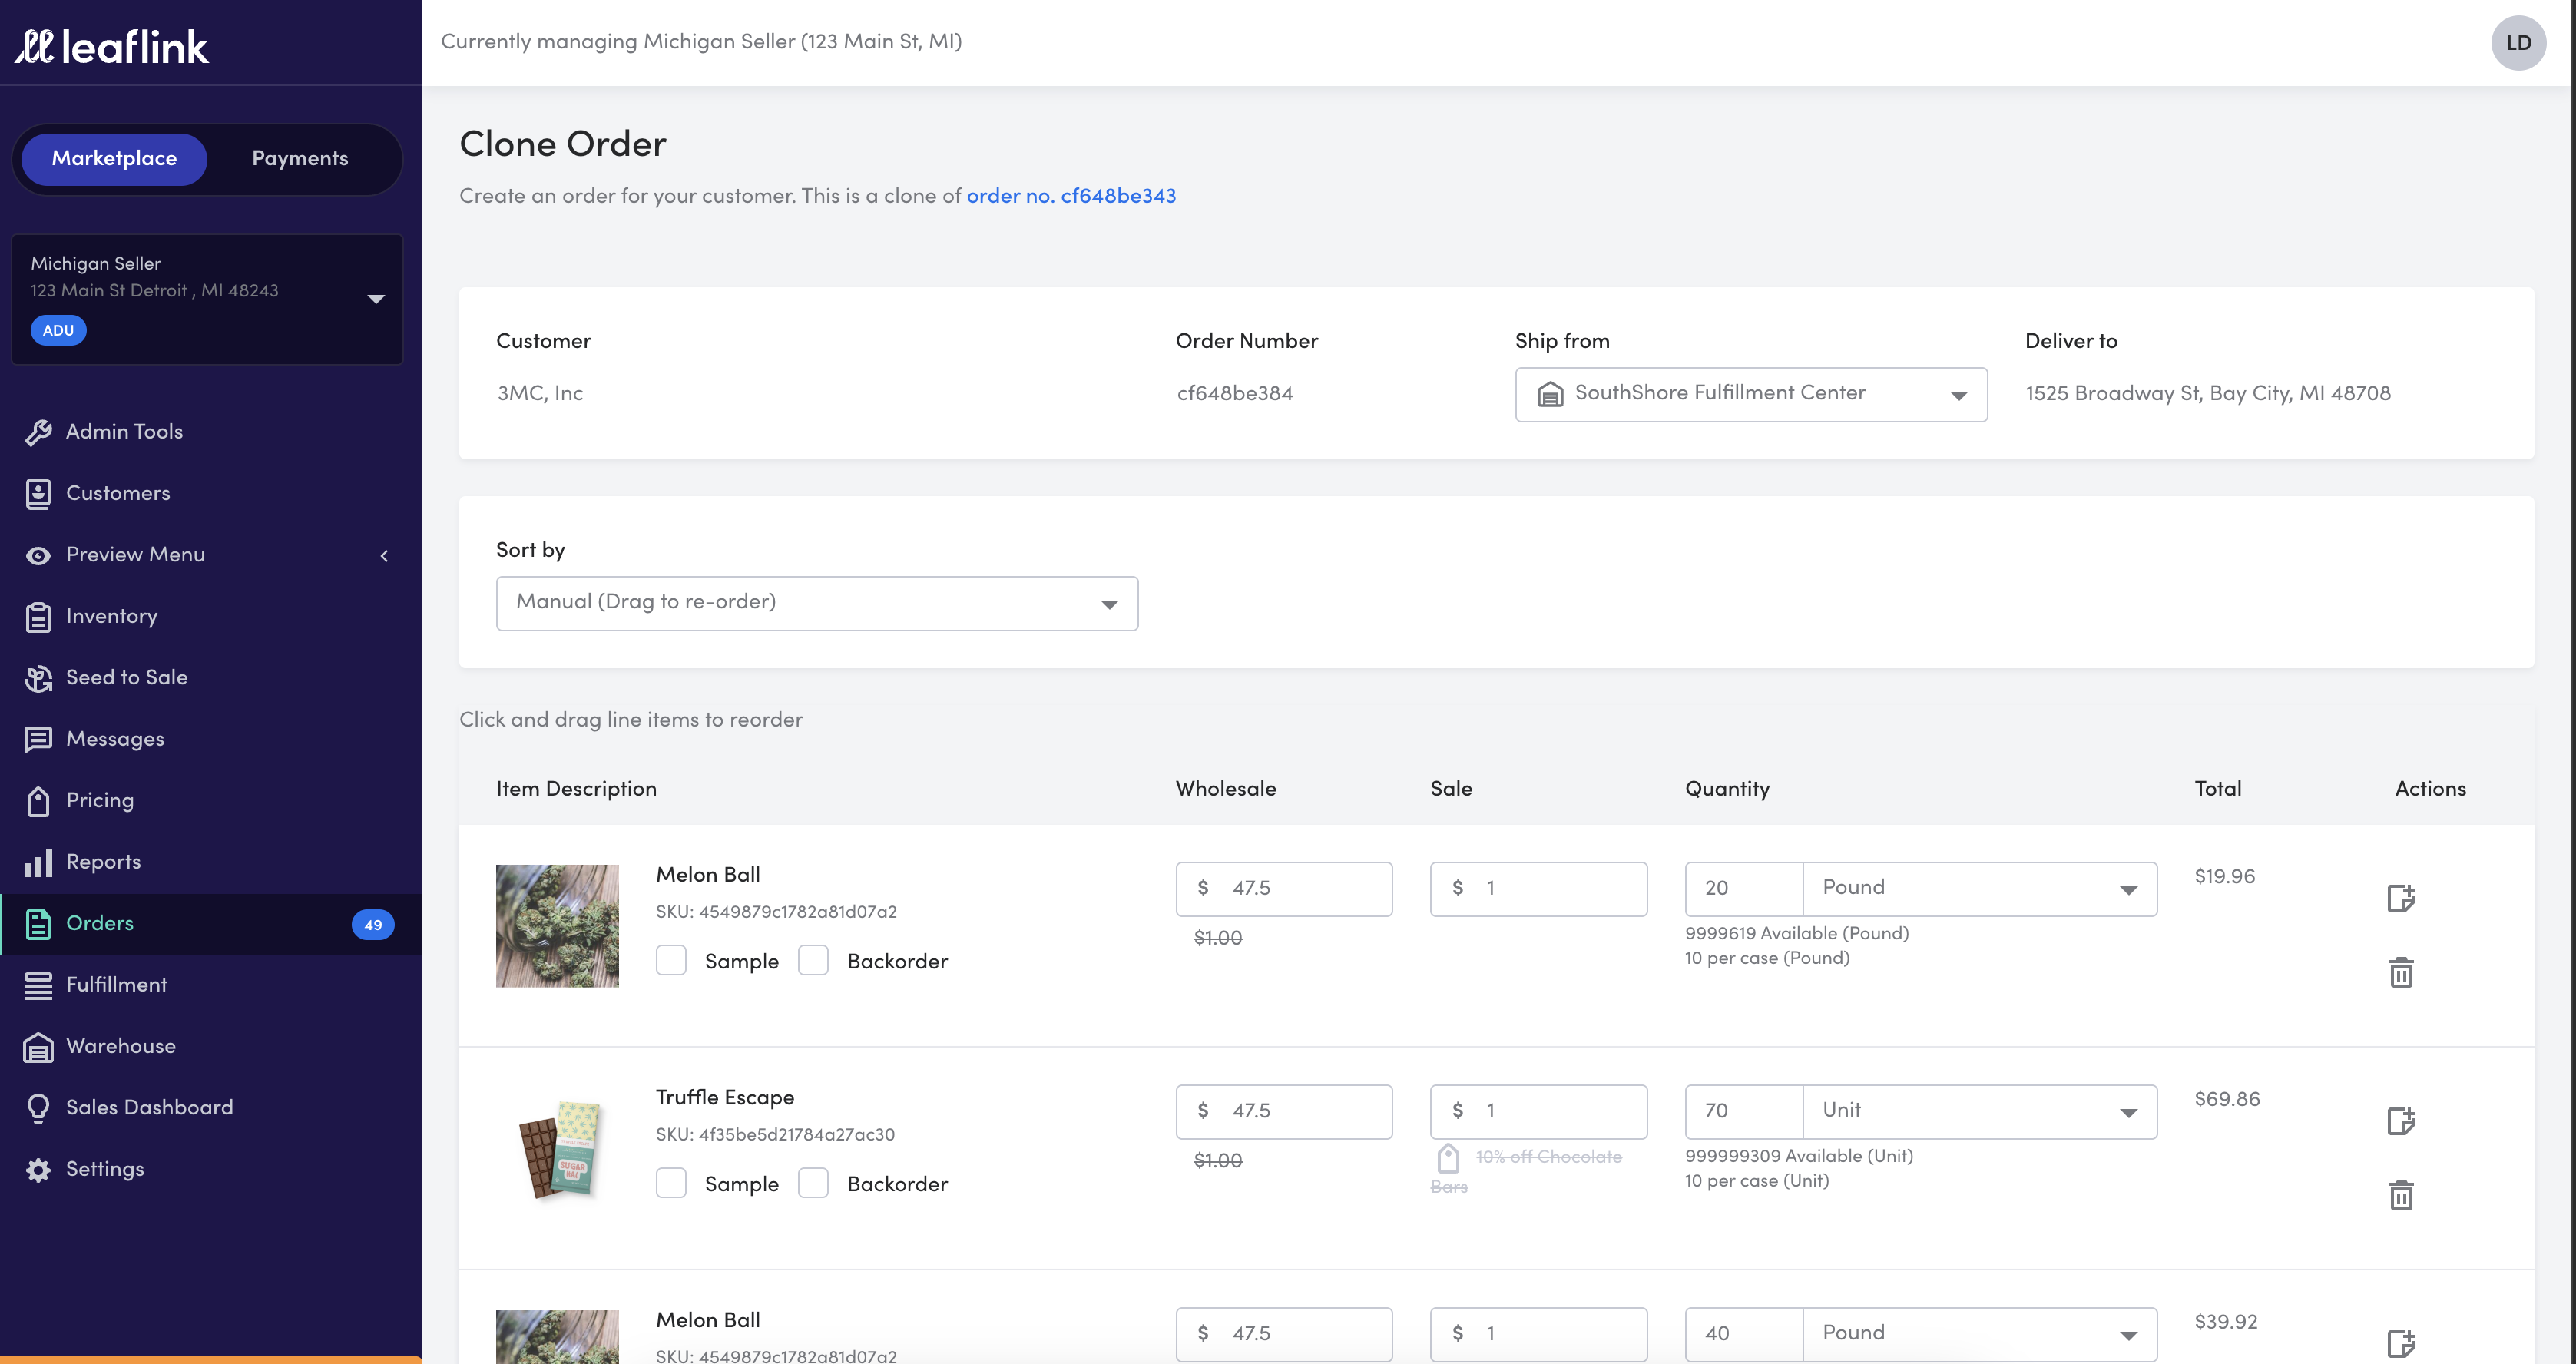Open the Settings gear icon
The width and height of the screenshot is (2576, 1364).
(38, 1169)
